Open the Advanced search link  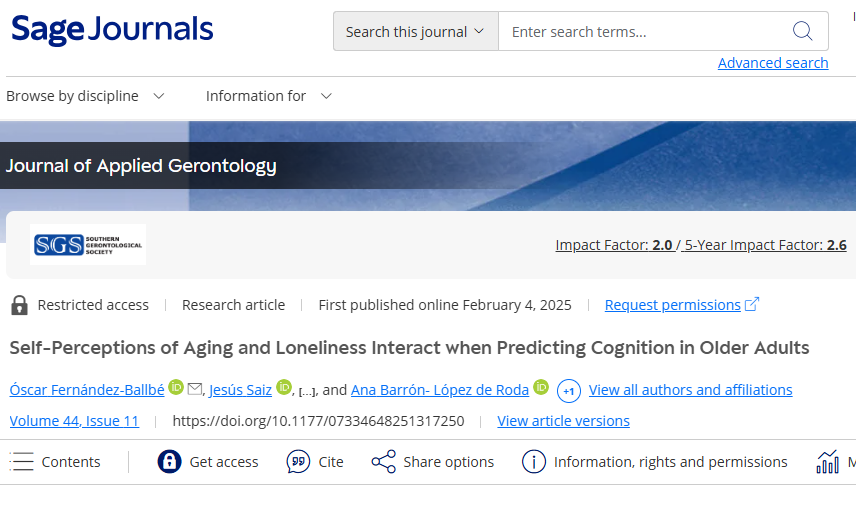[772, 63]
